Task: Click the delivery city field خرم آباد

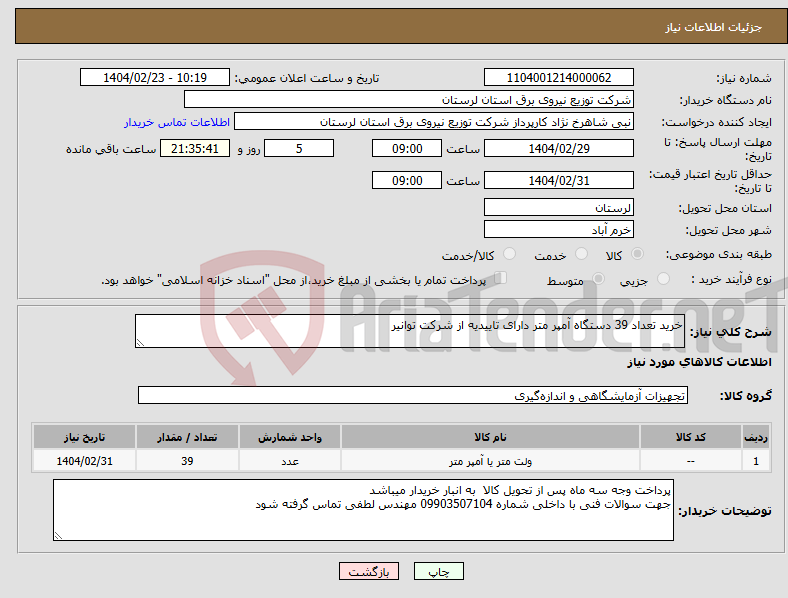Action: tap(558, 229)
